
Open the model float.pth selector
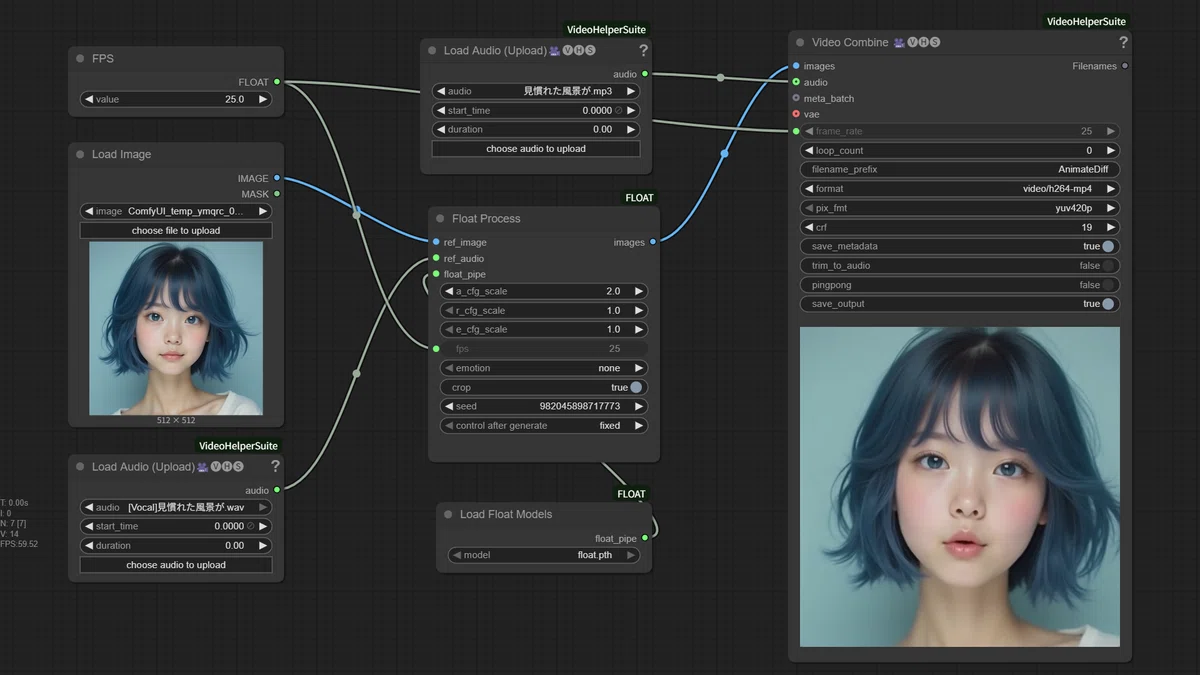point(544,555)
